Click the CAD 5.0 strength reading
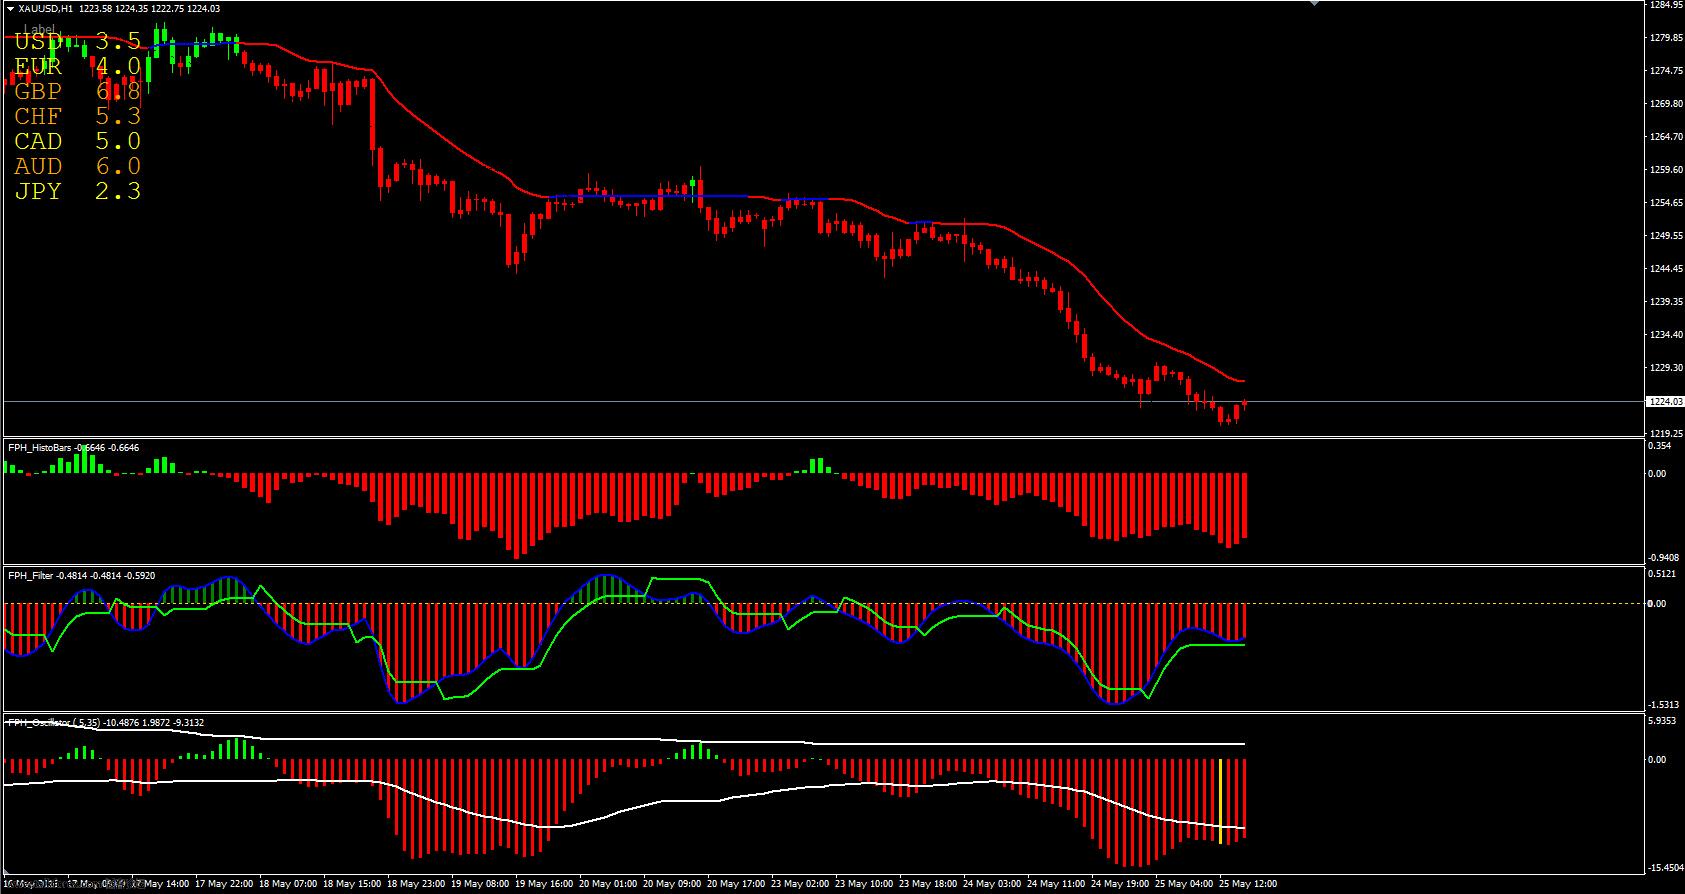The height and width of the screenshot is (894, 1685). pyautogui.click(x=78, y=142)
